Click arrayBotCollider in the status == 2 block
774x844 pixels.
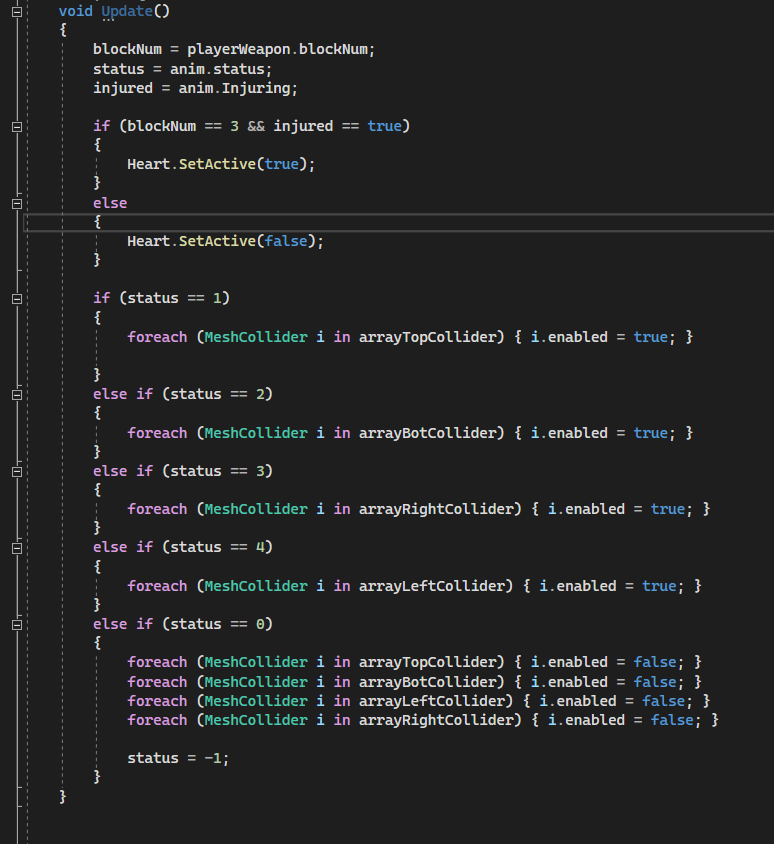point(427,433)
